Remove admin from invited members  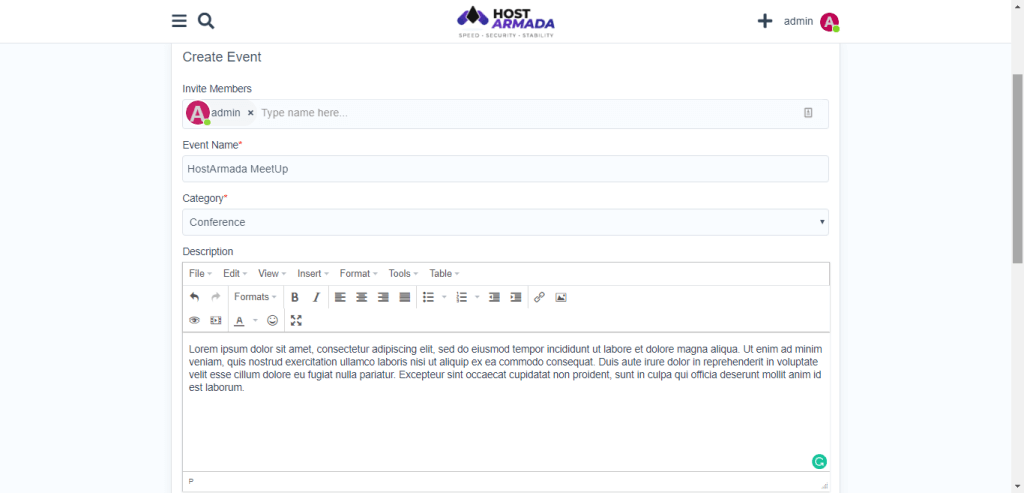point(251,113)
